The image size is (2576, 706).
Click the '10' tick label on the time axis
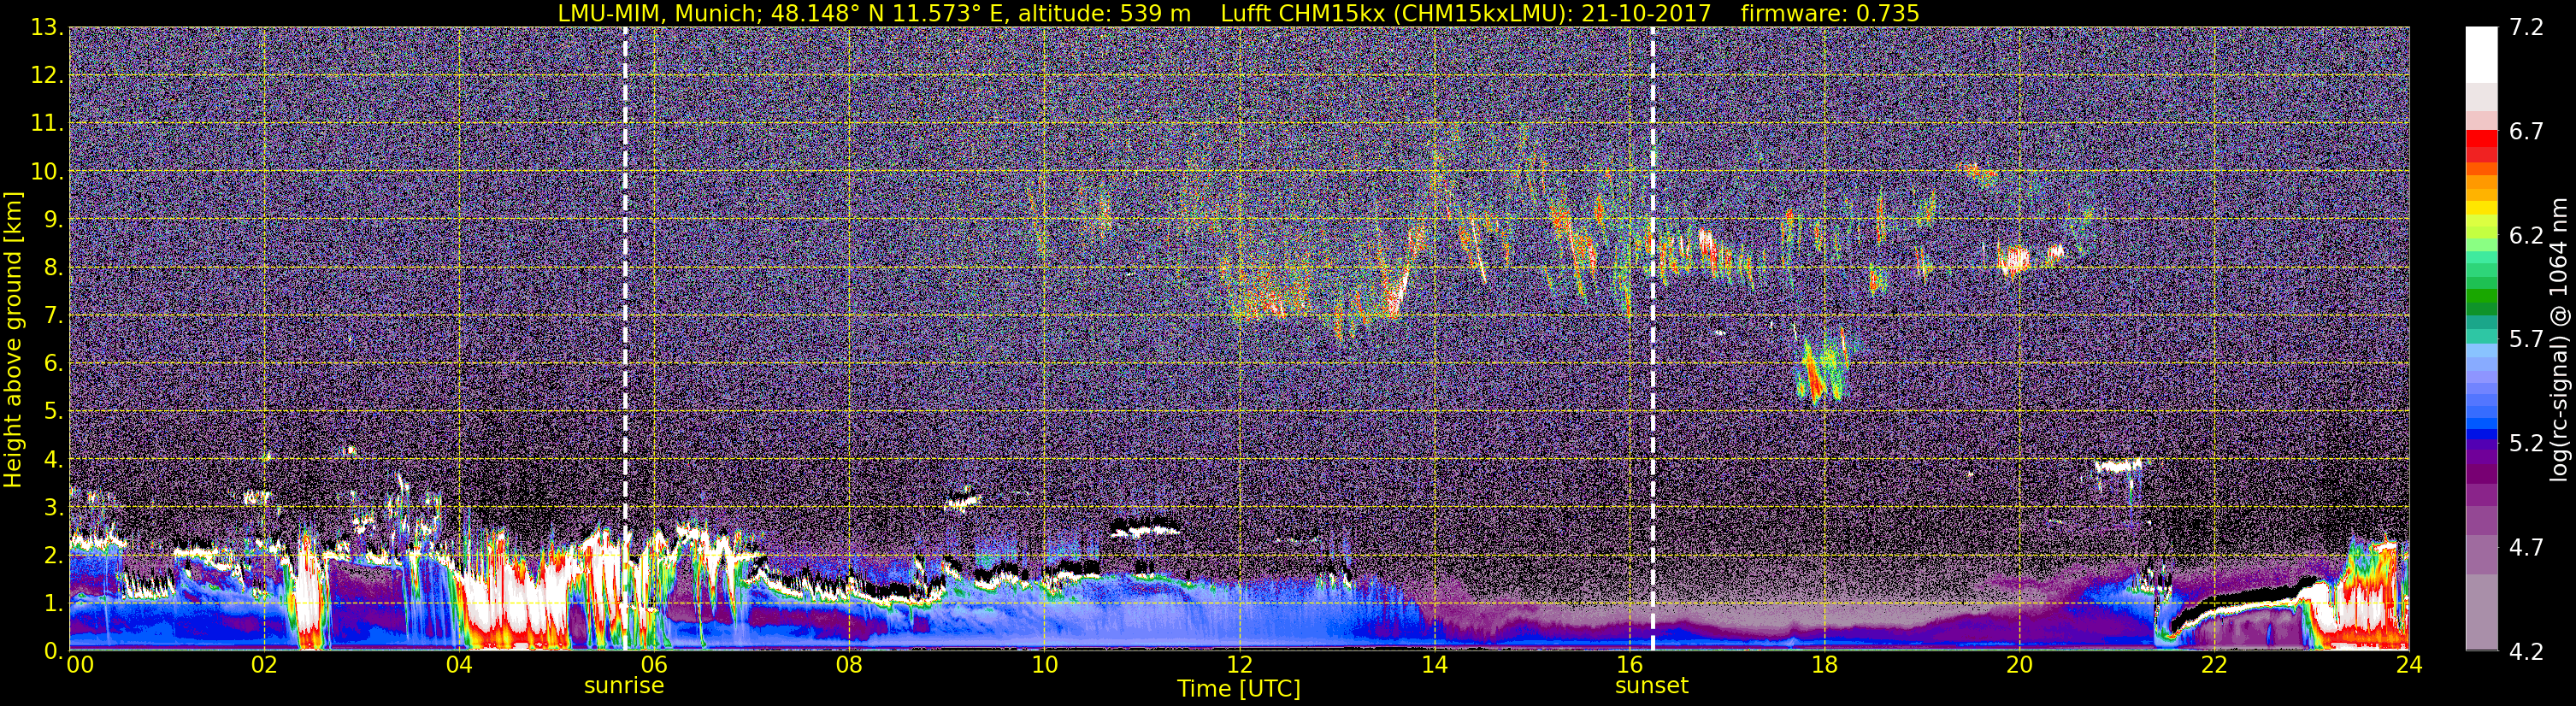tap(1044, 665)
